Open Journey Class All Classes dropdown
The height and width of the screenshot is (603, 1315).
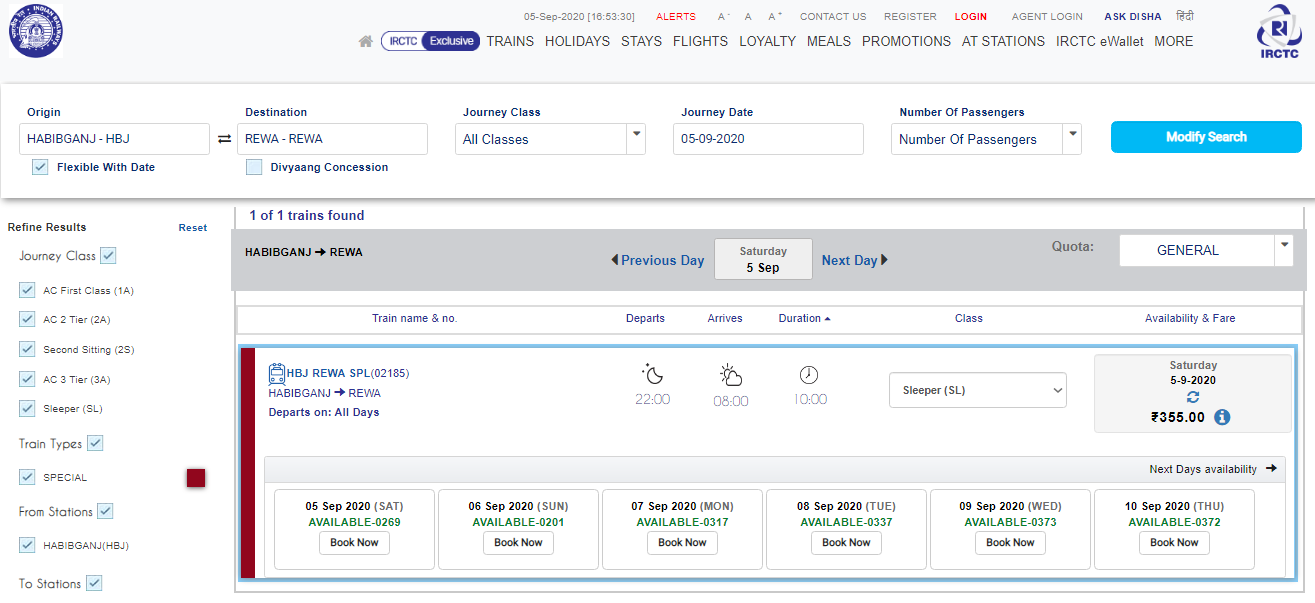pyautogui.click(x=550, y=139)
